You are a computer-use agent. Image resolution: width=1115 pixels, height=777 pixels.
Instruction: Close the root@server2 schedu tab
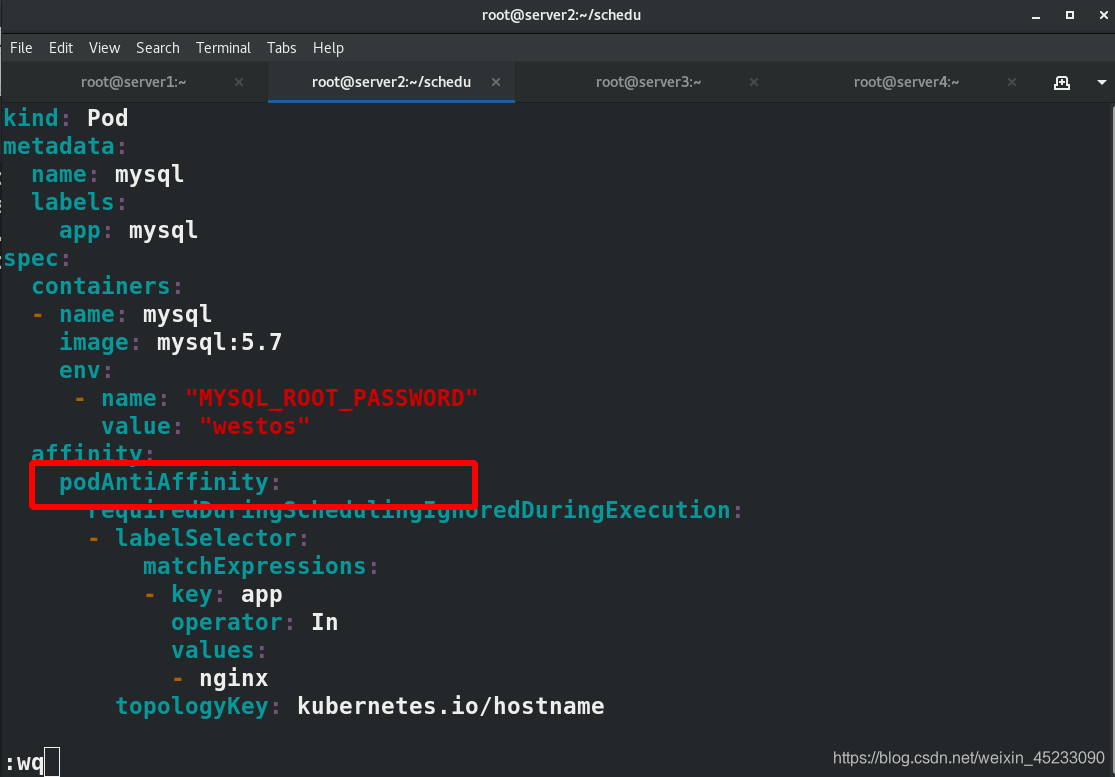tap(496, 82)
